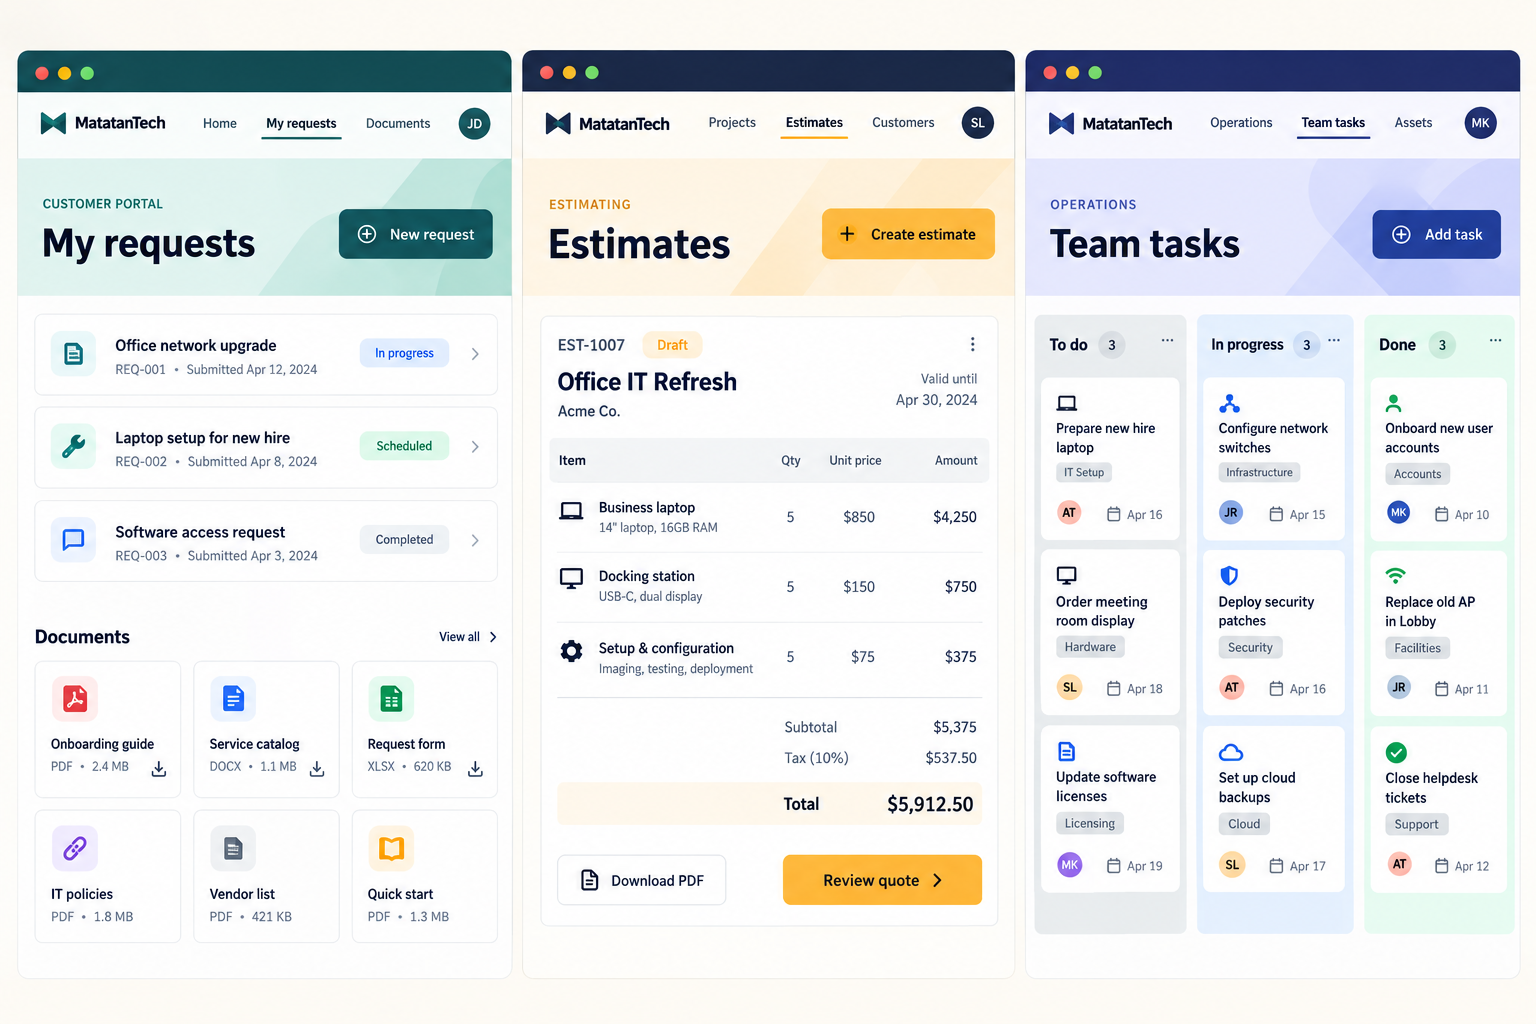Switch to the Operations tab

pyautogui.click(x=1241, y=123)
